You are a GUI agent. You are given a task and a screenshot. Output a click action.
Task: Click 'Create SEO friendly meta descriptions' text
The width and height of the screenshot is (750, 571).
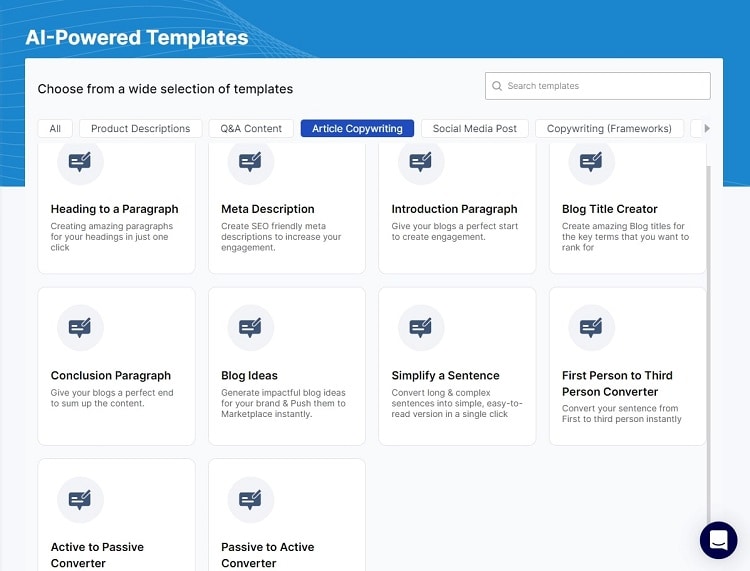[x=281, y=237]
